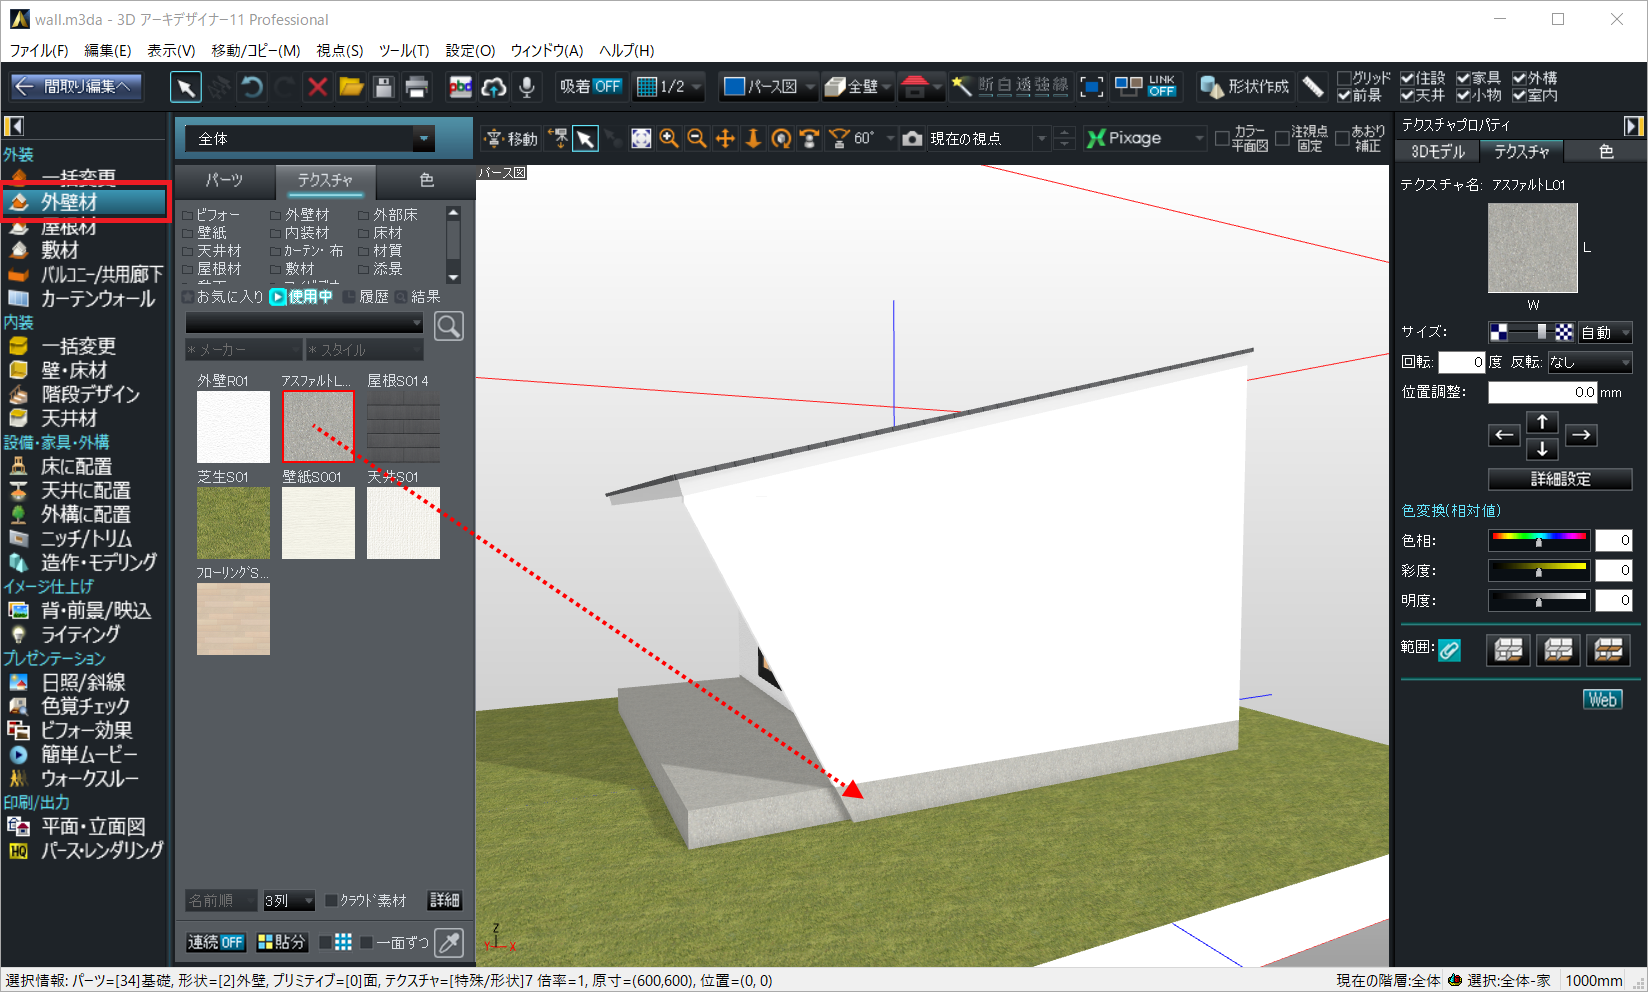Open the 全体 category dropdown
Screen dimensions: 1648x992
coord(424,139)
